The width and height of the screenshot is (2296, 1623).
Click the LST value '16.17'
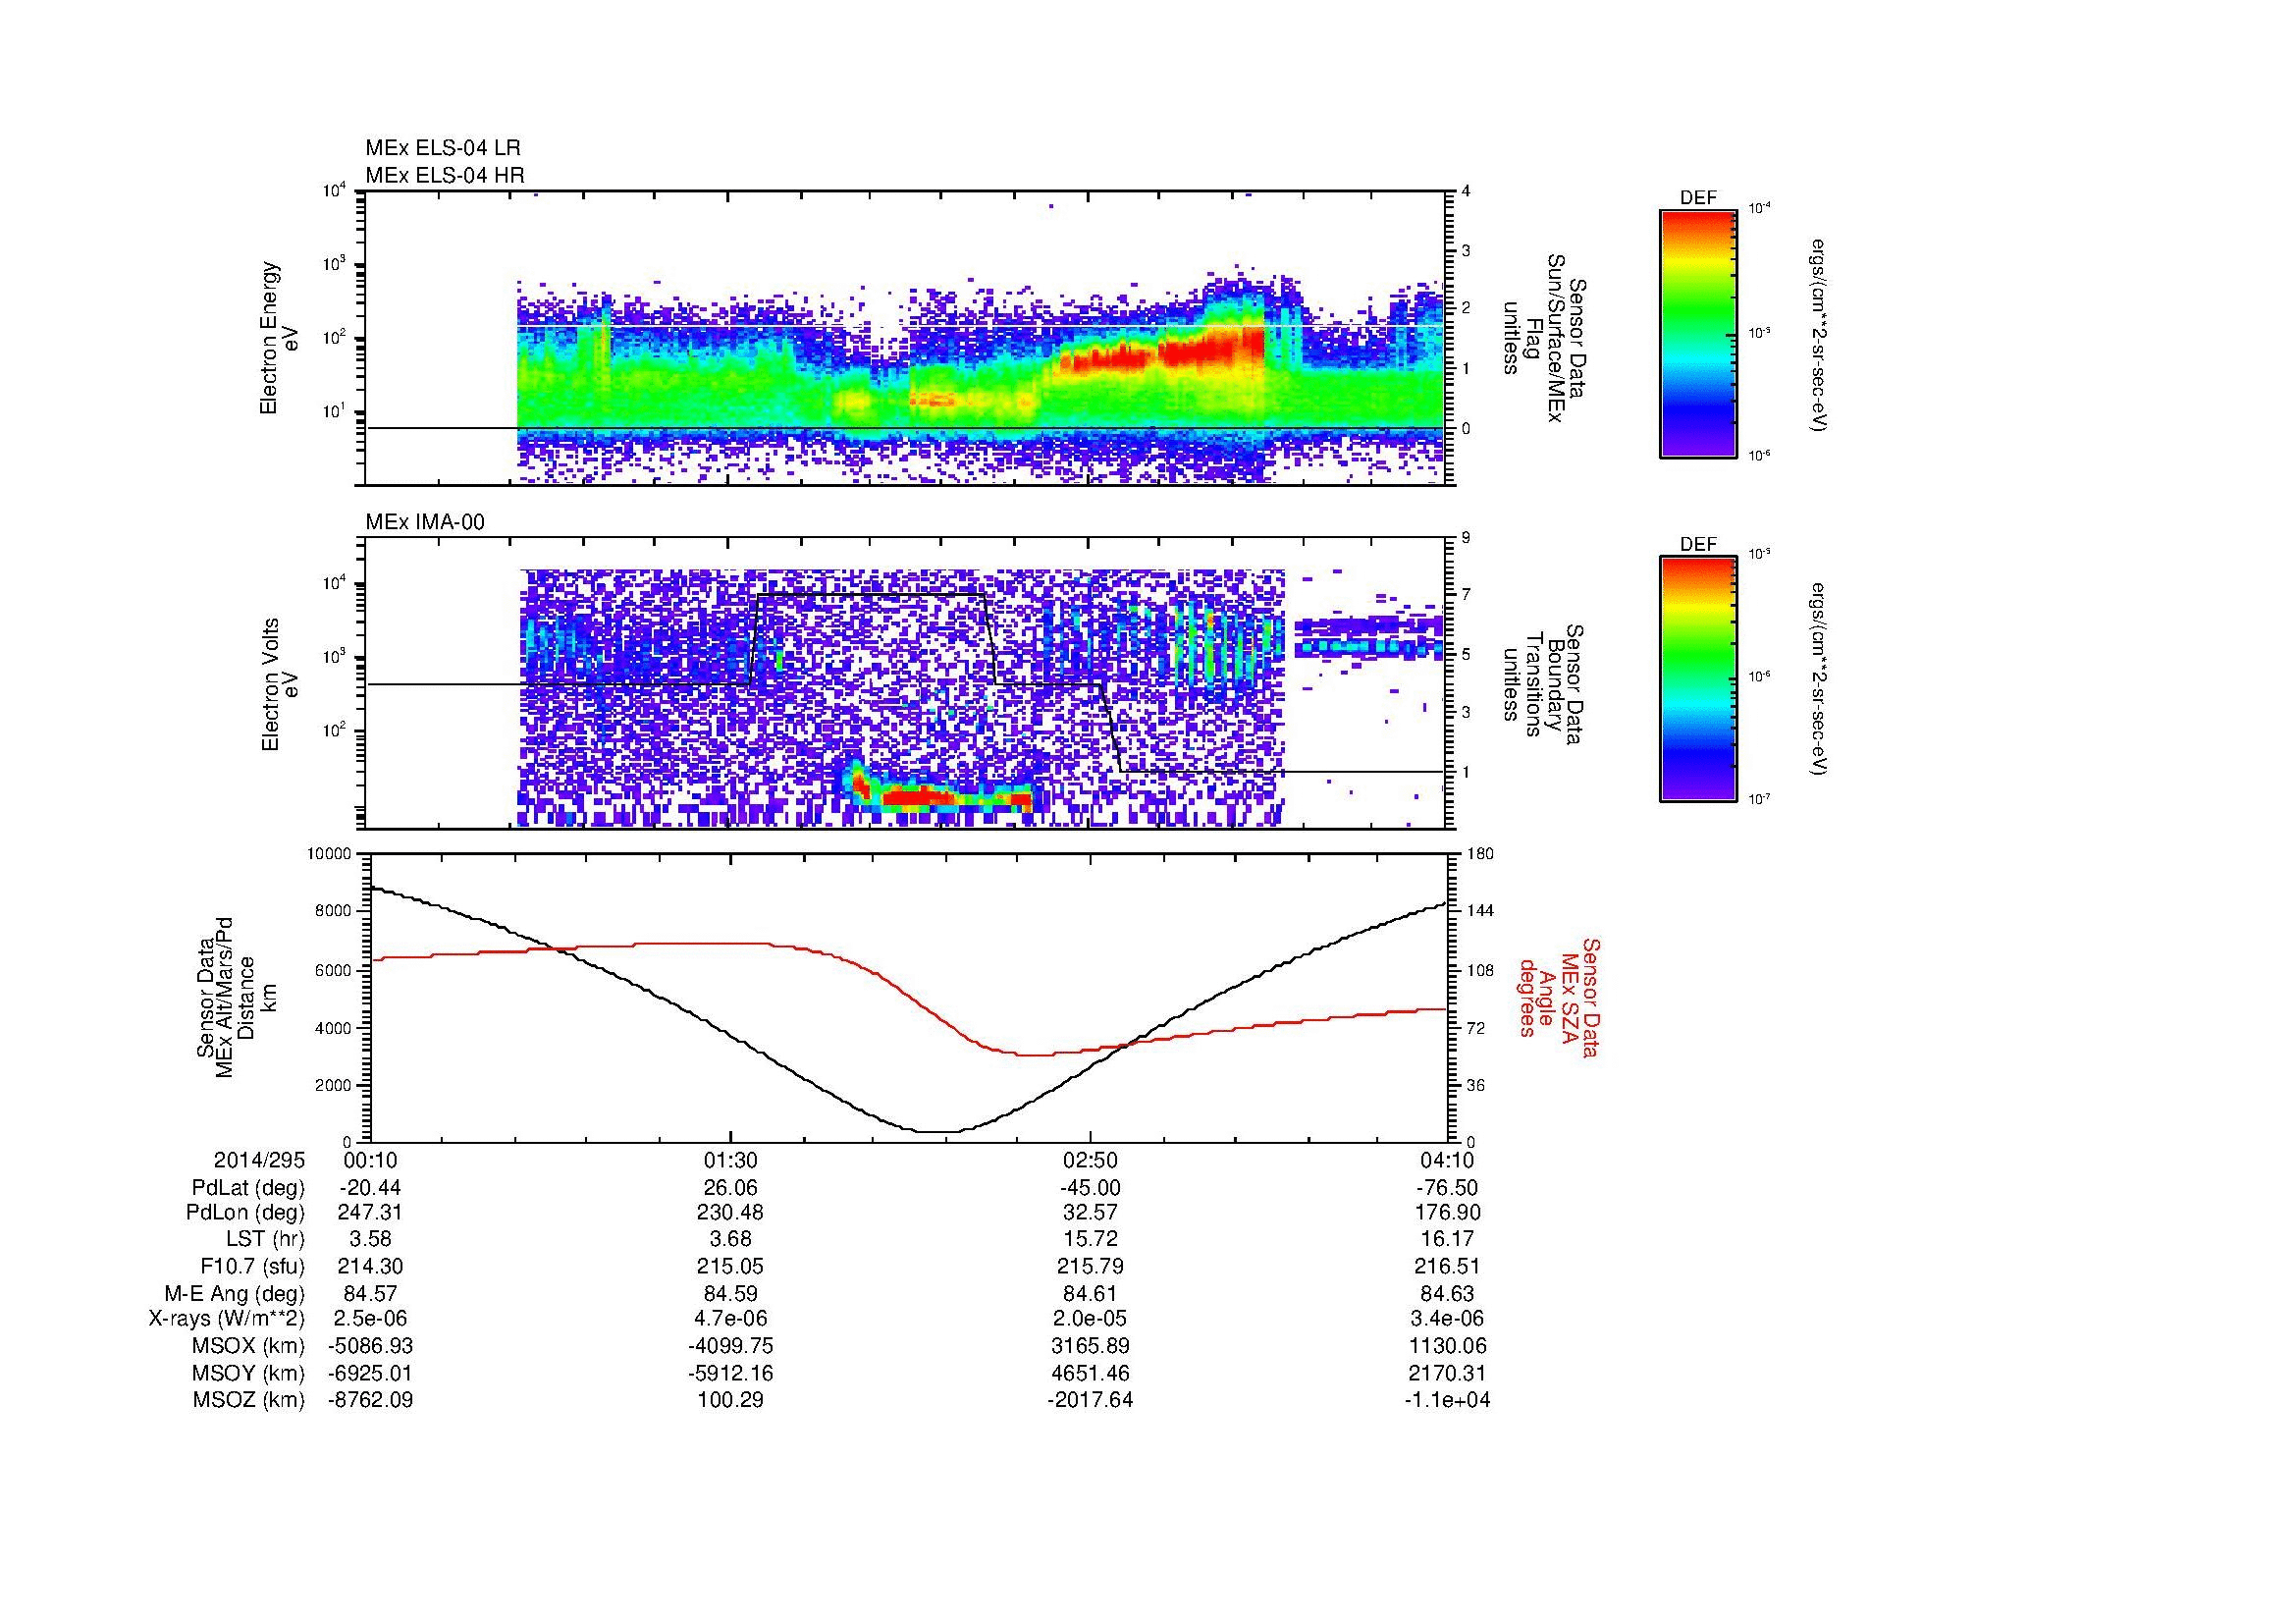coord(1447,1240)
